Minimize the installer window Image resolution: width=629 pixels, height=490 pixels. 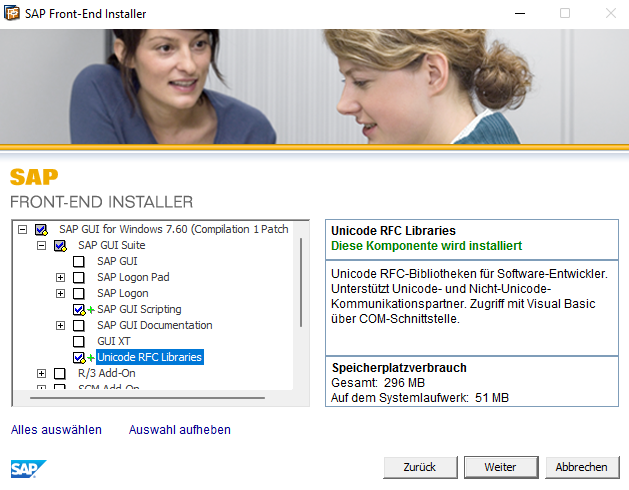[520, 13]
